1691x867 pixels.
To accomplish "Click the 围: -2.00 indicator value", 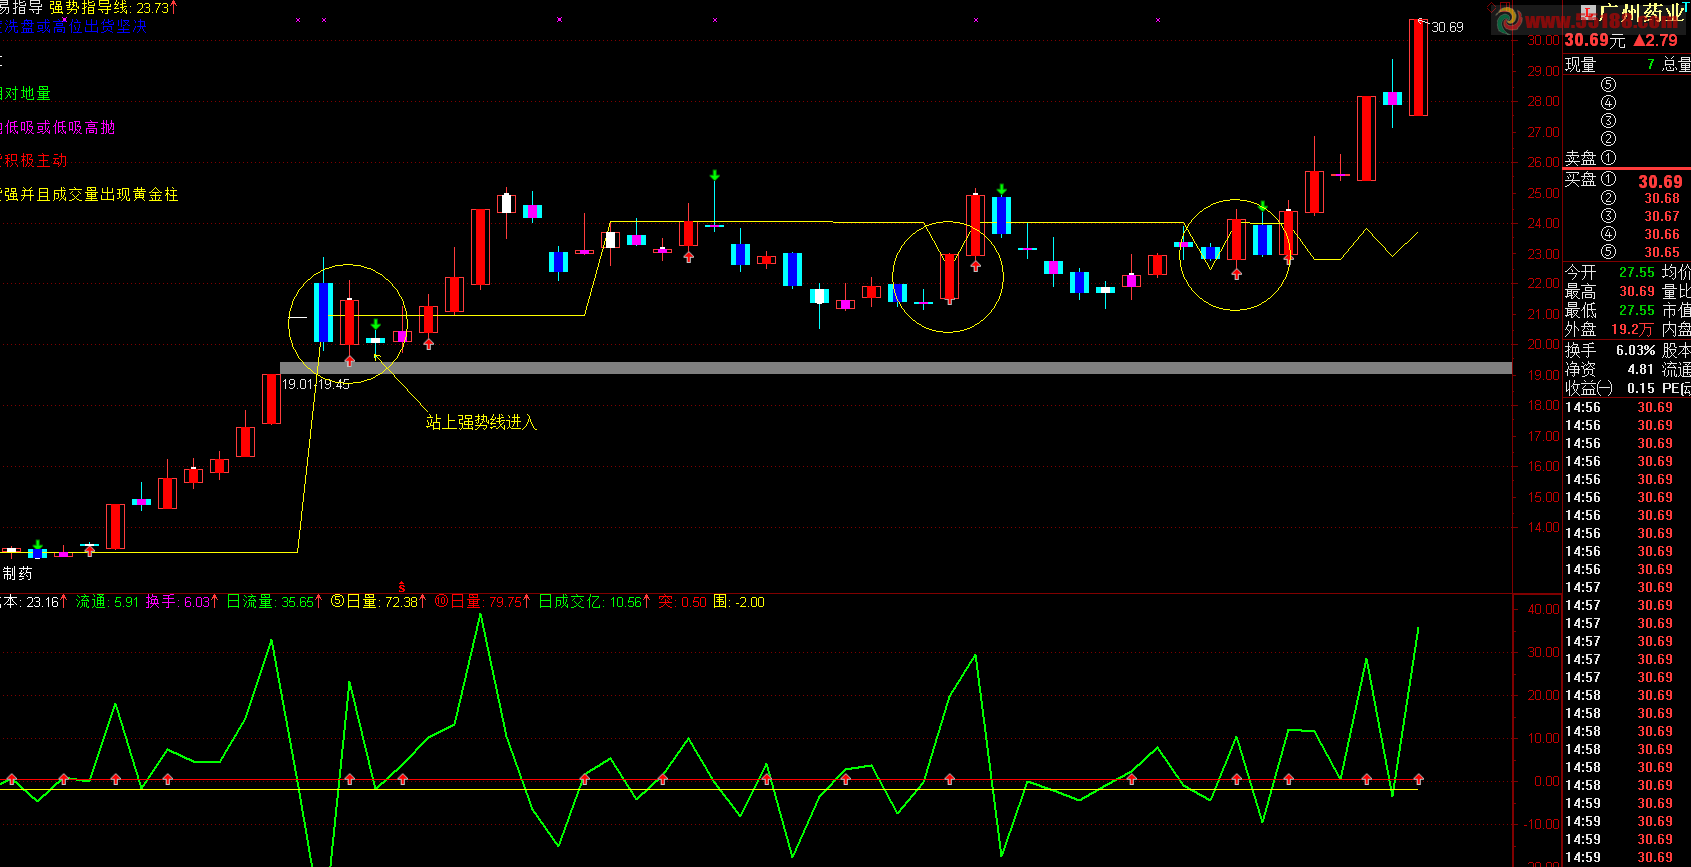I will [739, 602].
